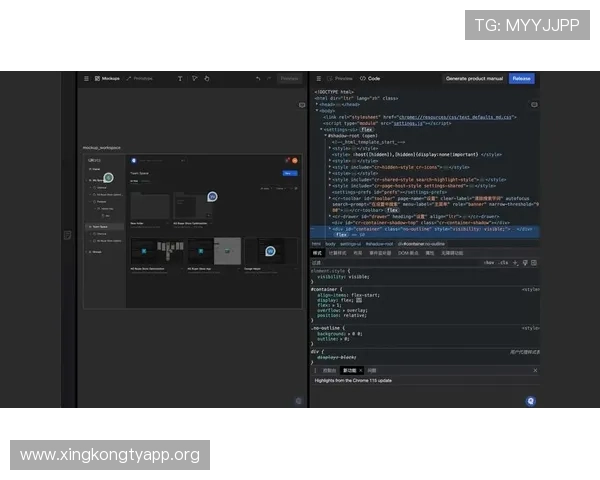The image size is (600, 480).
Task: Open the hamburger menu beside Mockups
Action: (x=86, y=78)
